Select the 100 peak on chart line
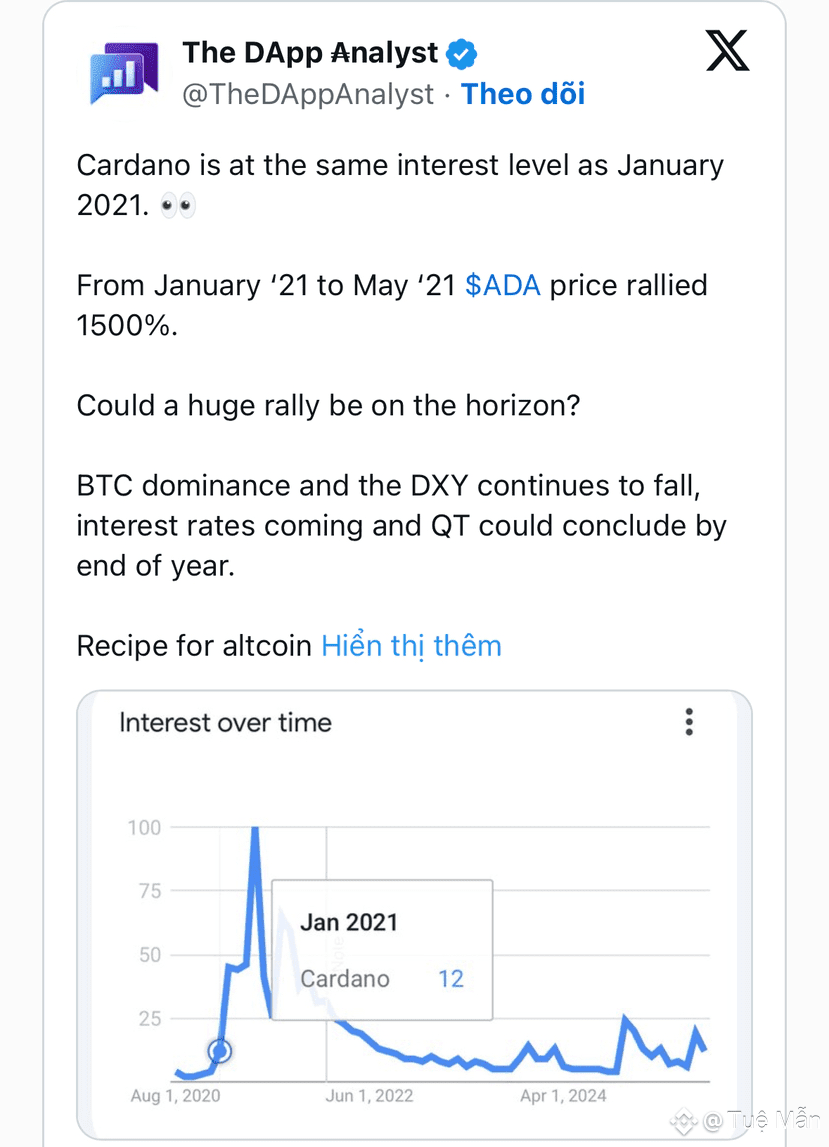This screenshot has height=1147, width=829. (255, 829)
